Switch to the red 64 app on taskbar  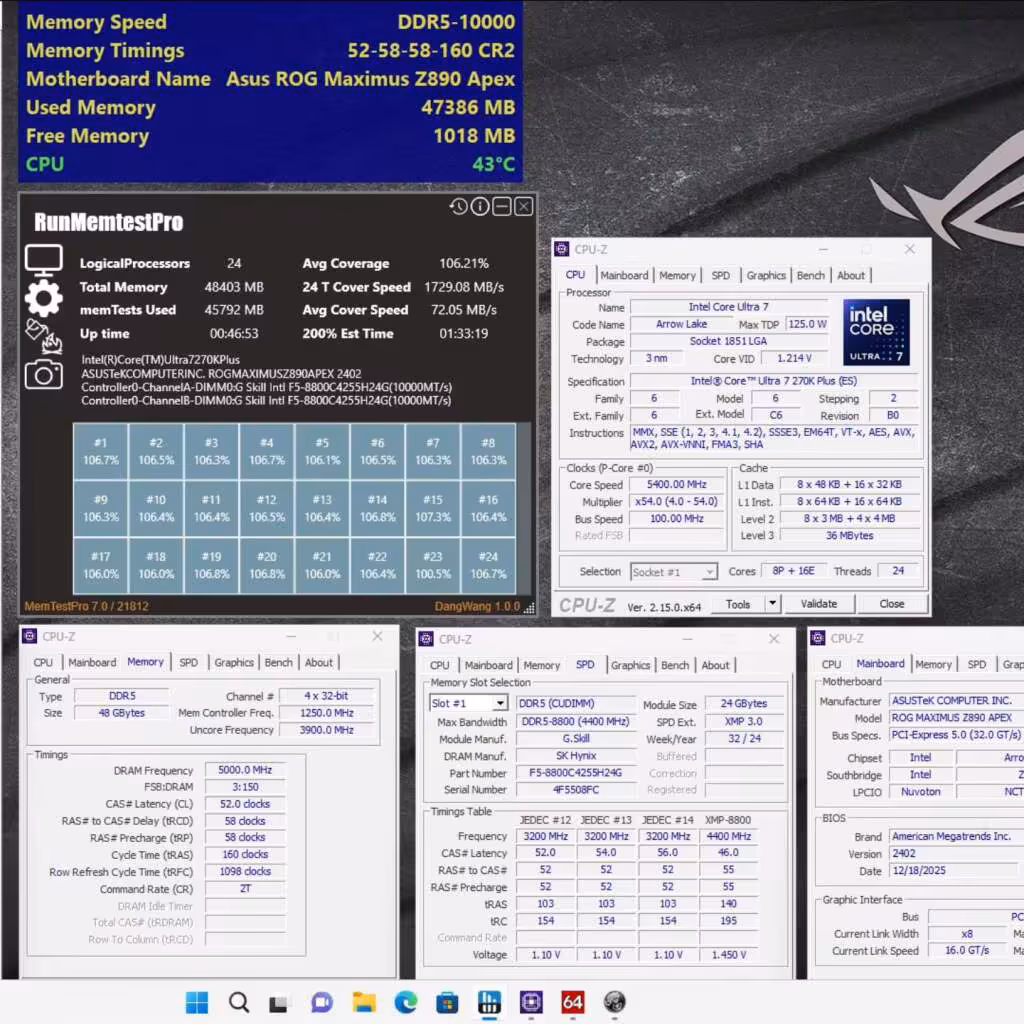click(573, 1002)
